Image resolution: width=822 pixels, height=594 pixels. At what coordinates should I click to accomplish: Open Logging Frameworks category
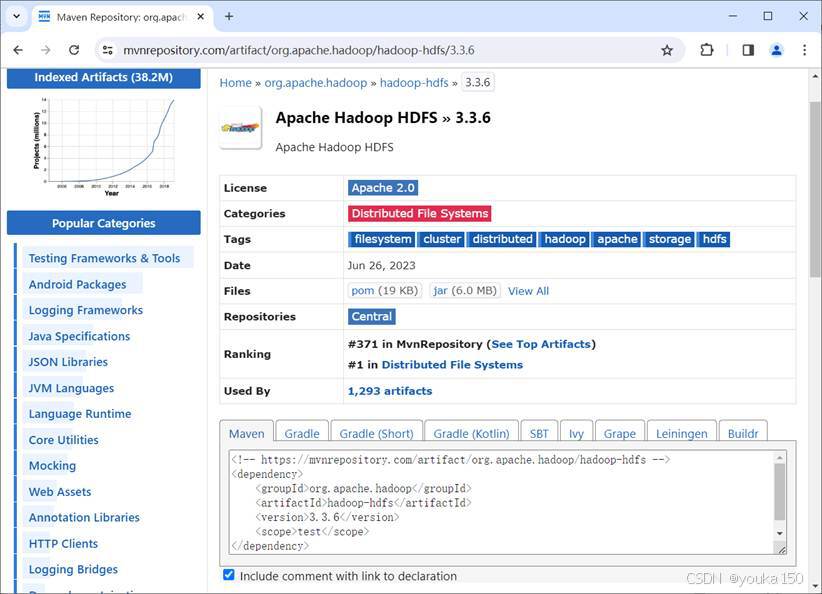[85, 310]
